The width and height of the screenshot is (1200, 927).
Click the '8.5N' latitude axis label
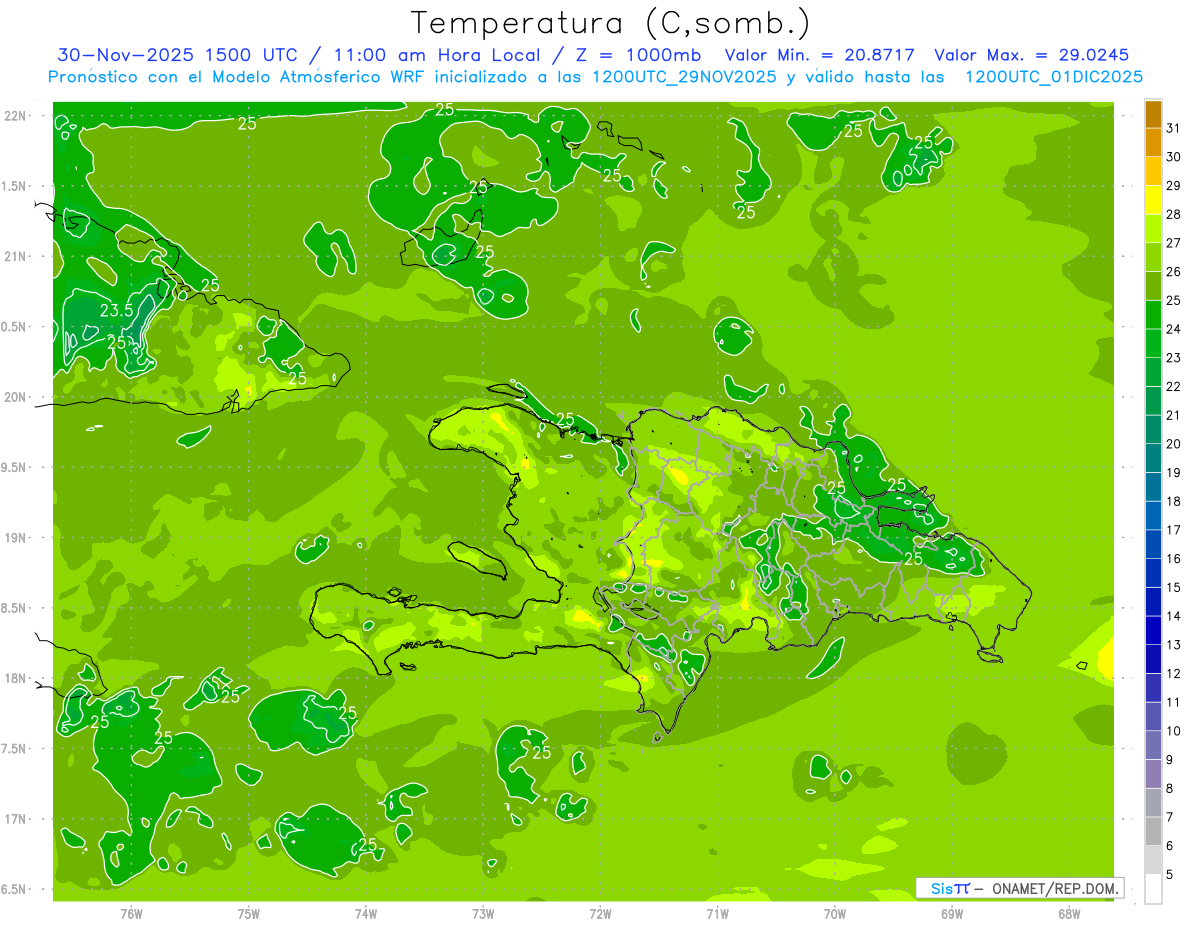pyautogui.click(x=15, y=608)
